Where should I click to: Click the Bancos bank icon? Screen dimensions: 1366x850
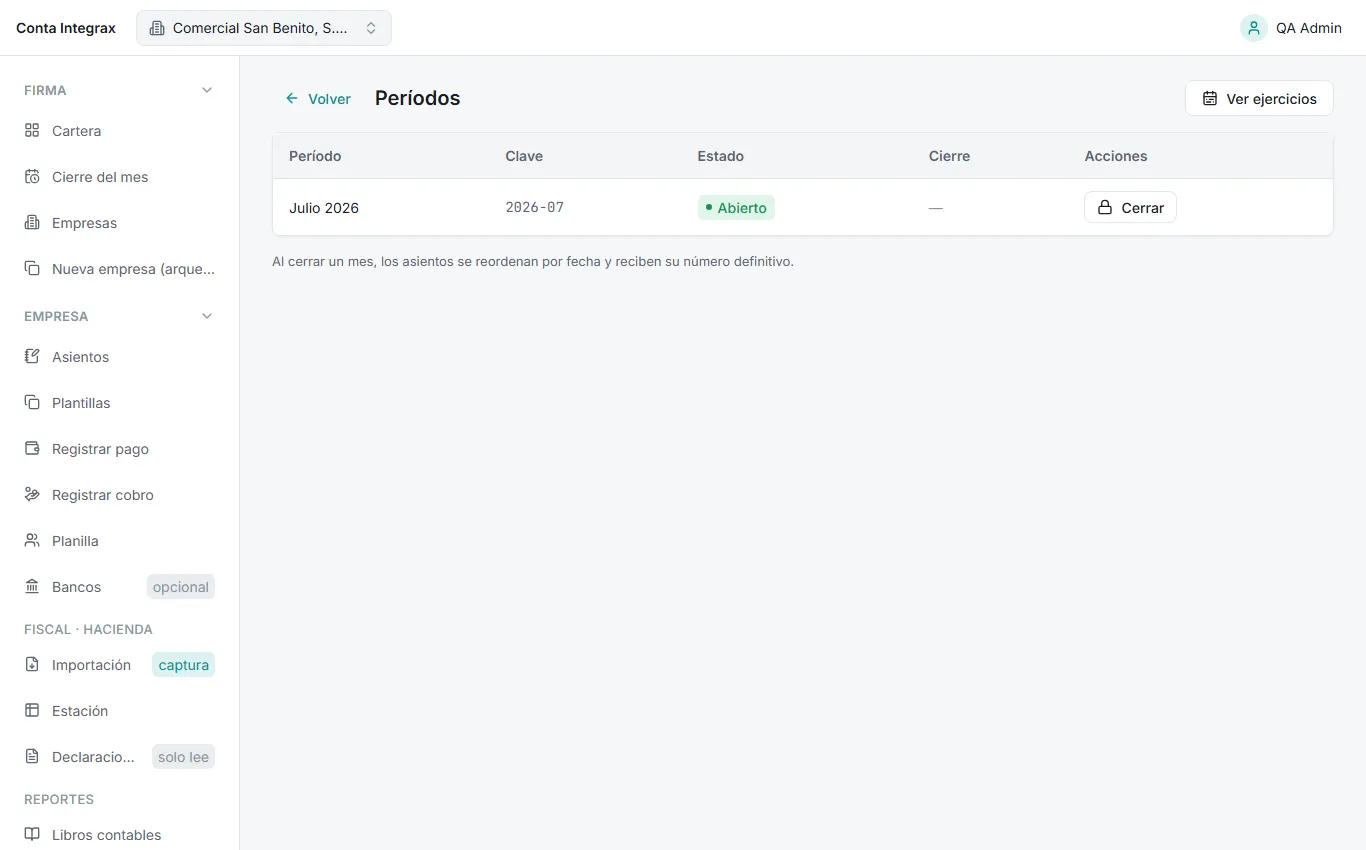tap(32, 587)
